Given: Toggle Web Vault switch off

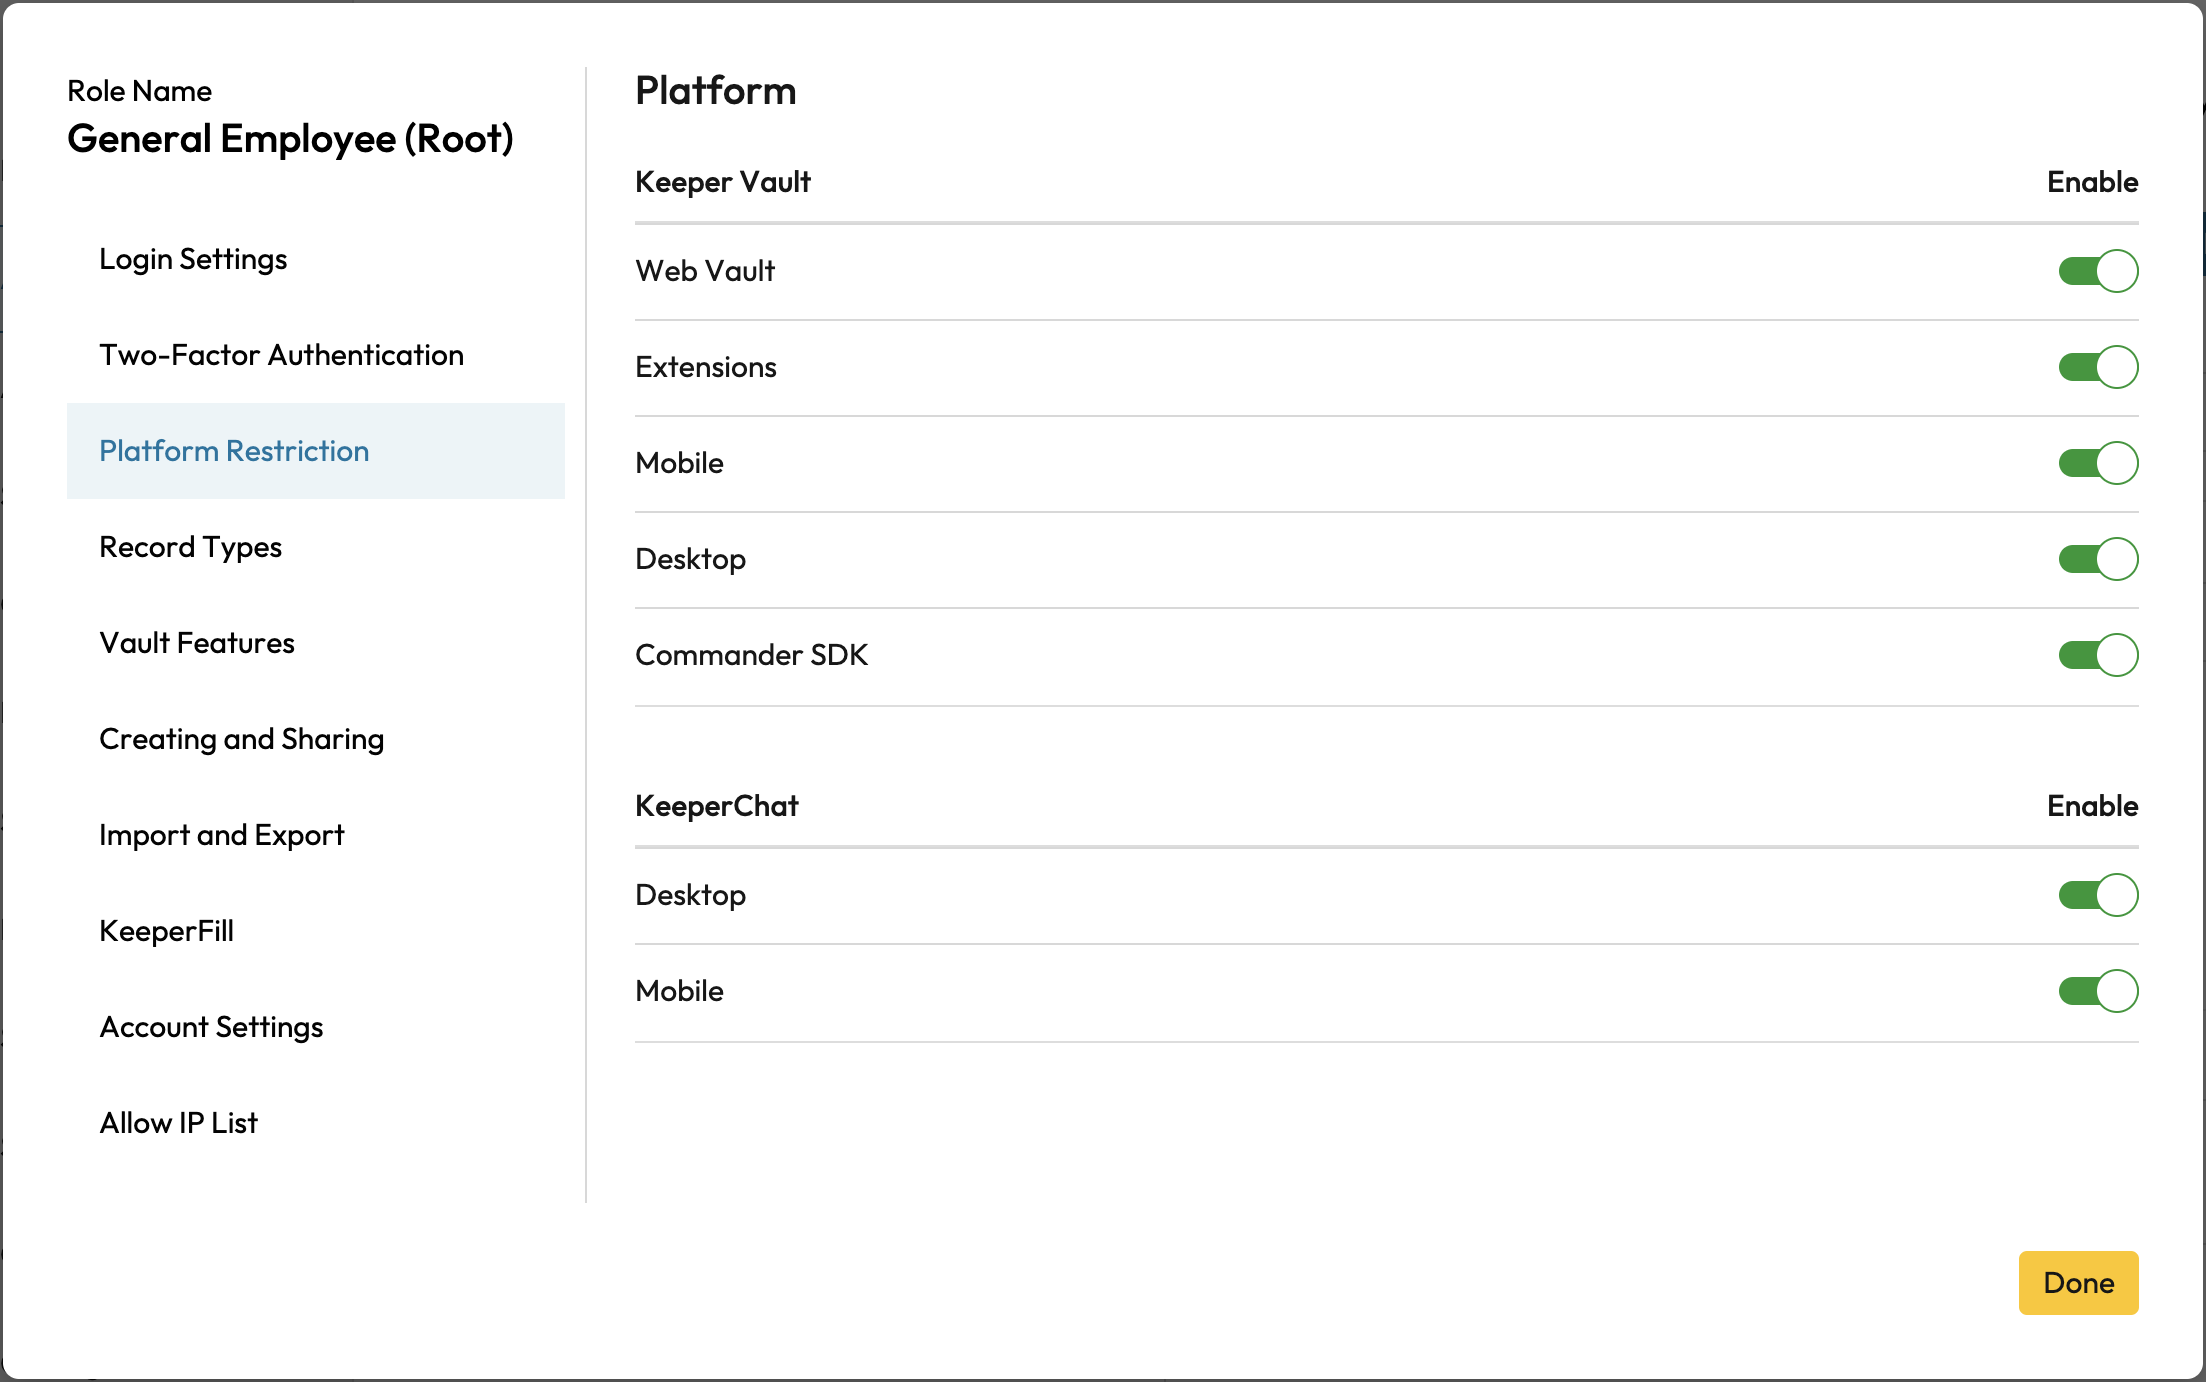Looking at the screenshot, I should [x=2097, y=271].
